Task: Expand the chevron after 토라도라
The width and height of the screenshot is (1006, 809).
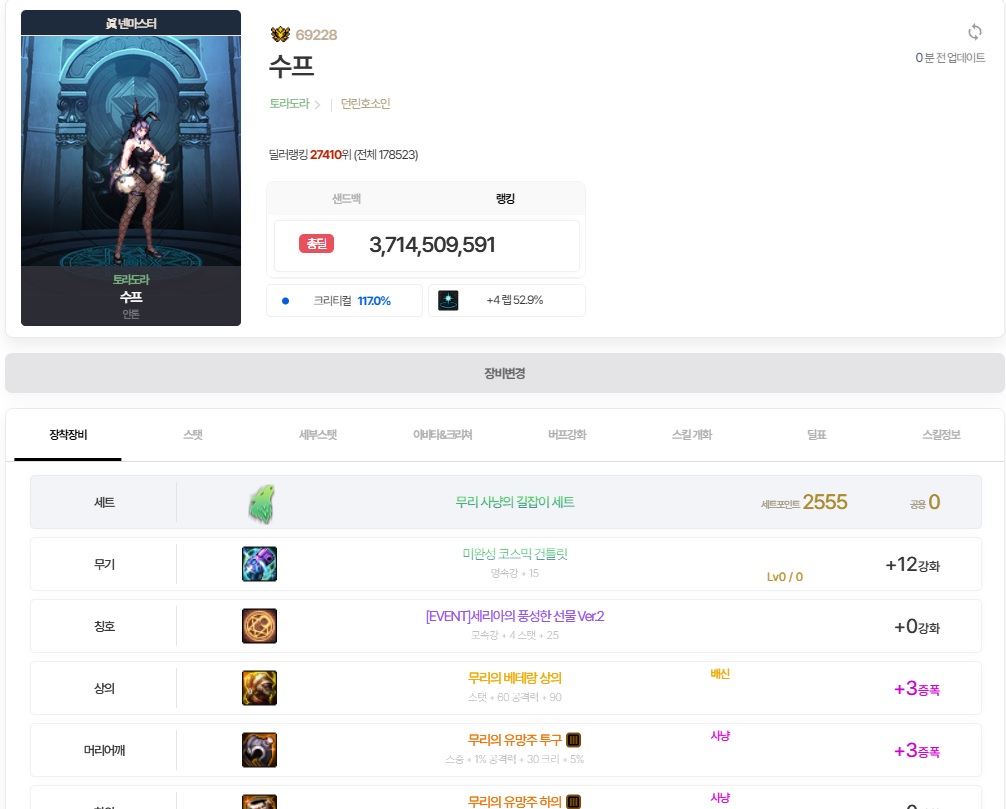Action: point(318,105)
